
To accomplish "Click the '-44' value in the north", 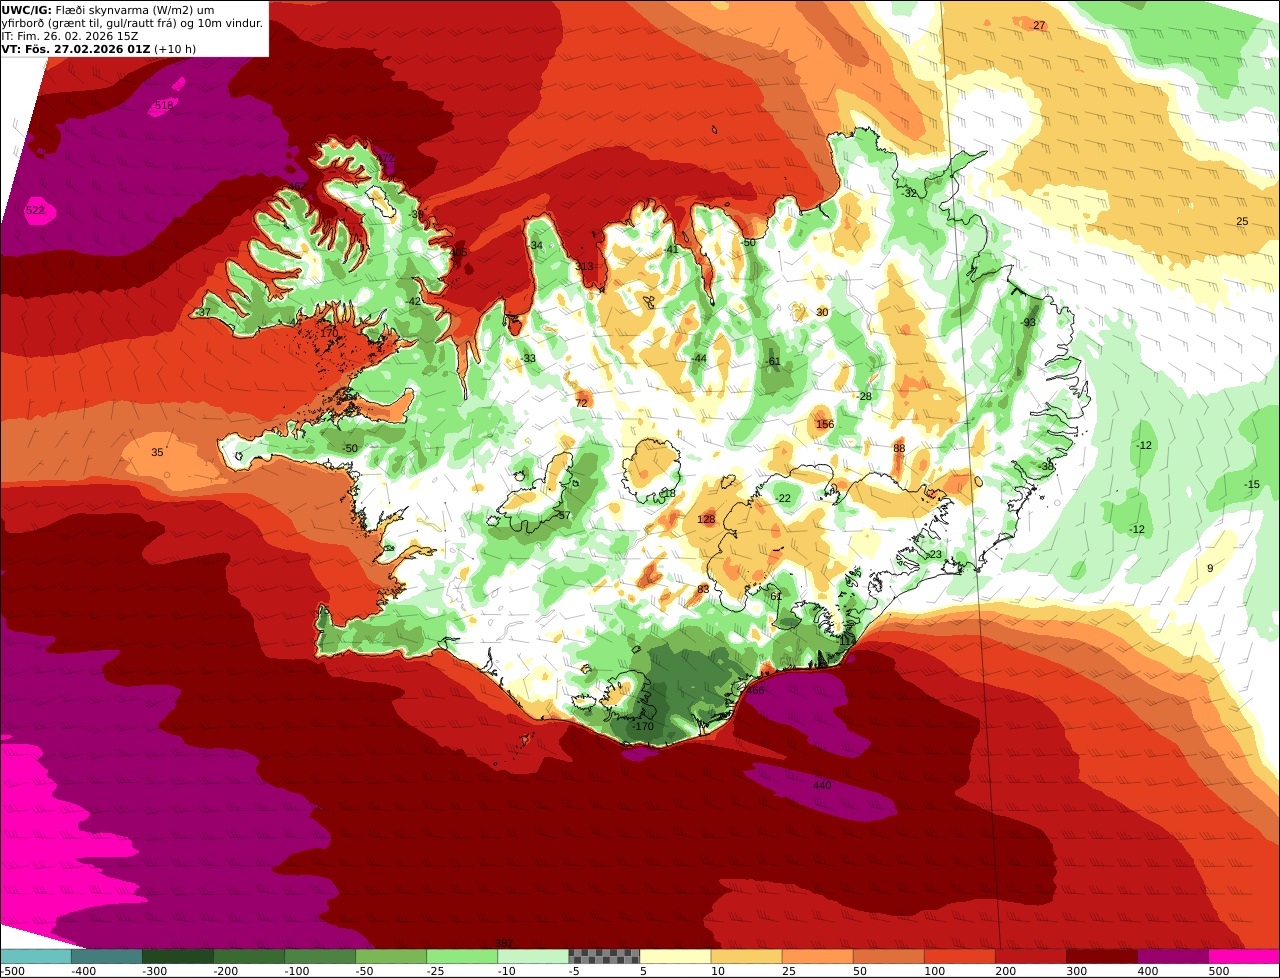I will tap(699, 358).
